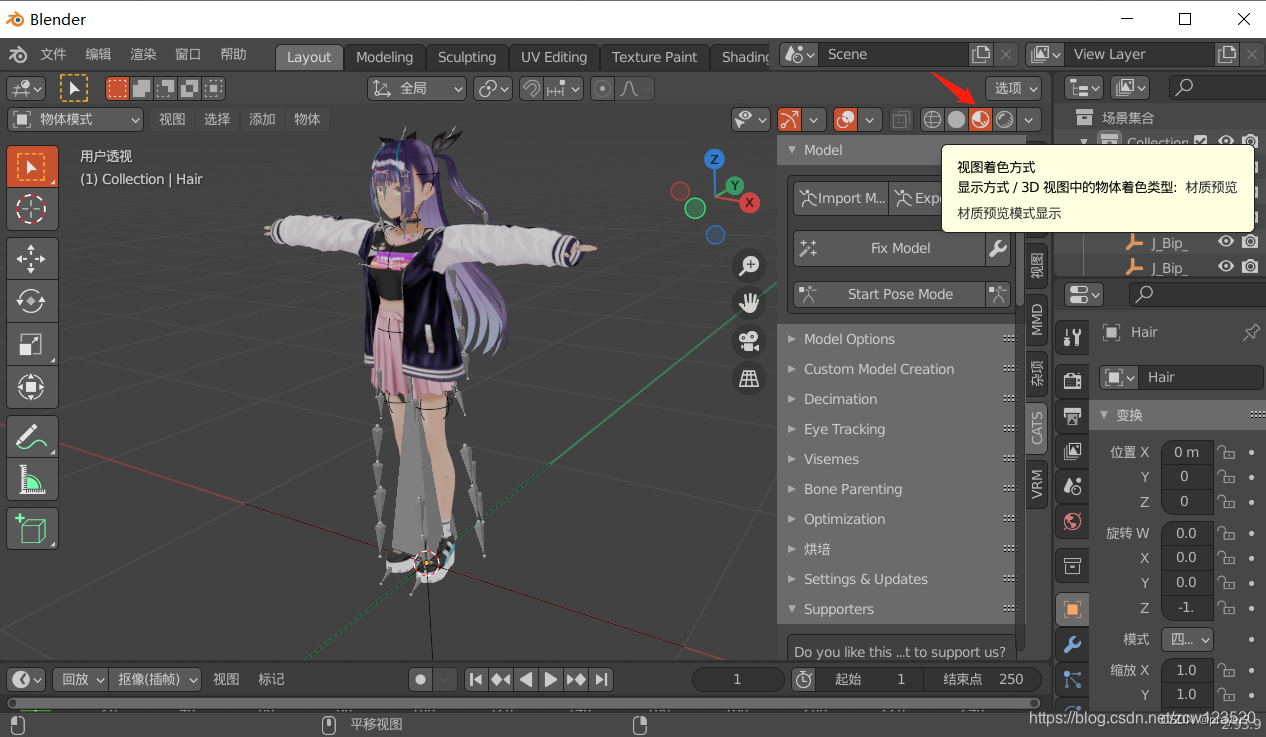Open the Render properties tab
Viewport: 1266px width, 737px height.
tap(1072, 380)
